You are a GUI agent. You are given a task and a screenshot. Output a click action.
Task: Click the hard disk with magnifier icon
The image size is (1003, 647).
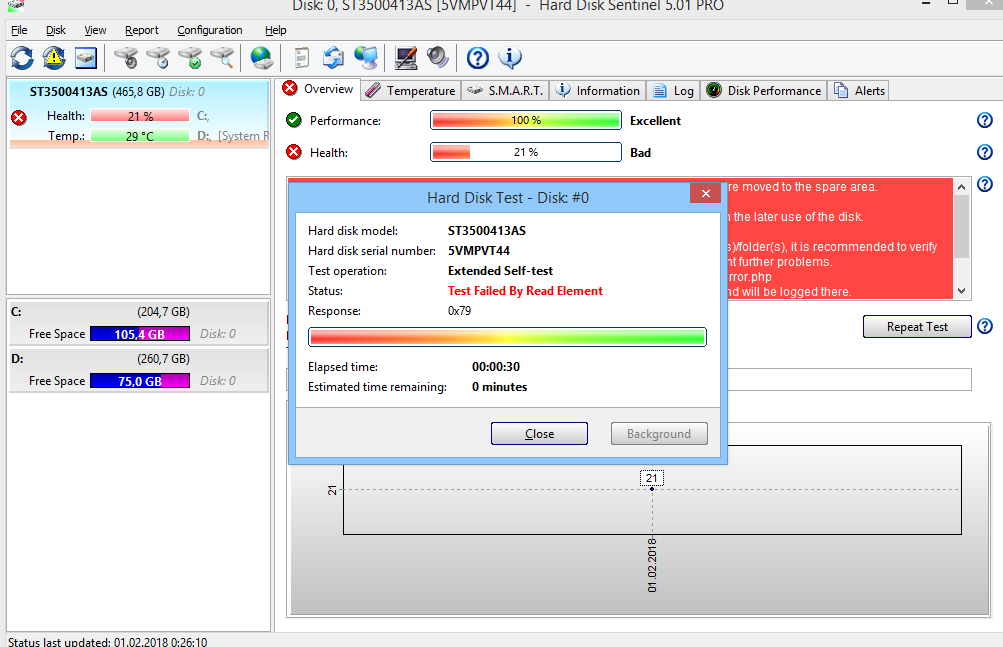click(x=223, y=58)
